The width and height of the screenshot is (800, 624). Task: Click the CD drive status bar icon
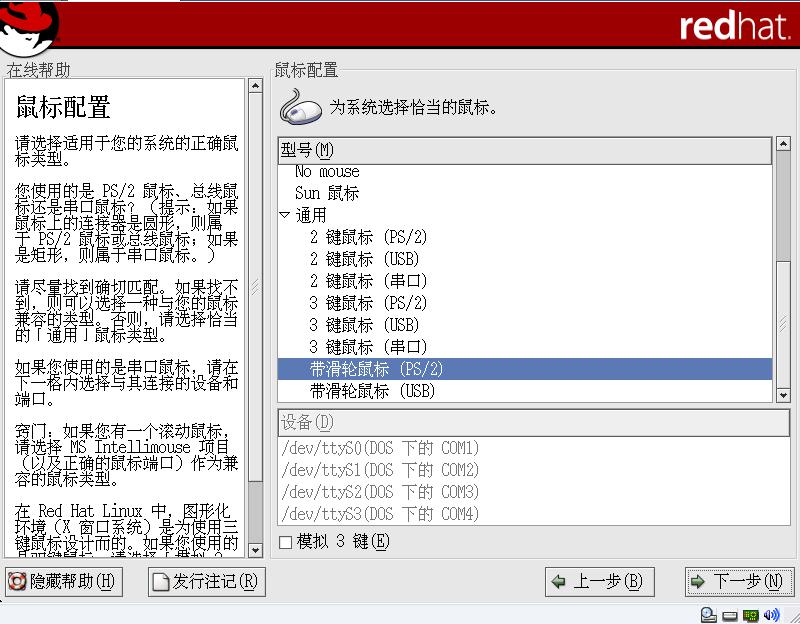(708, 615)
